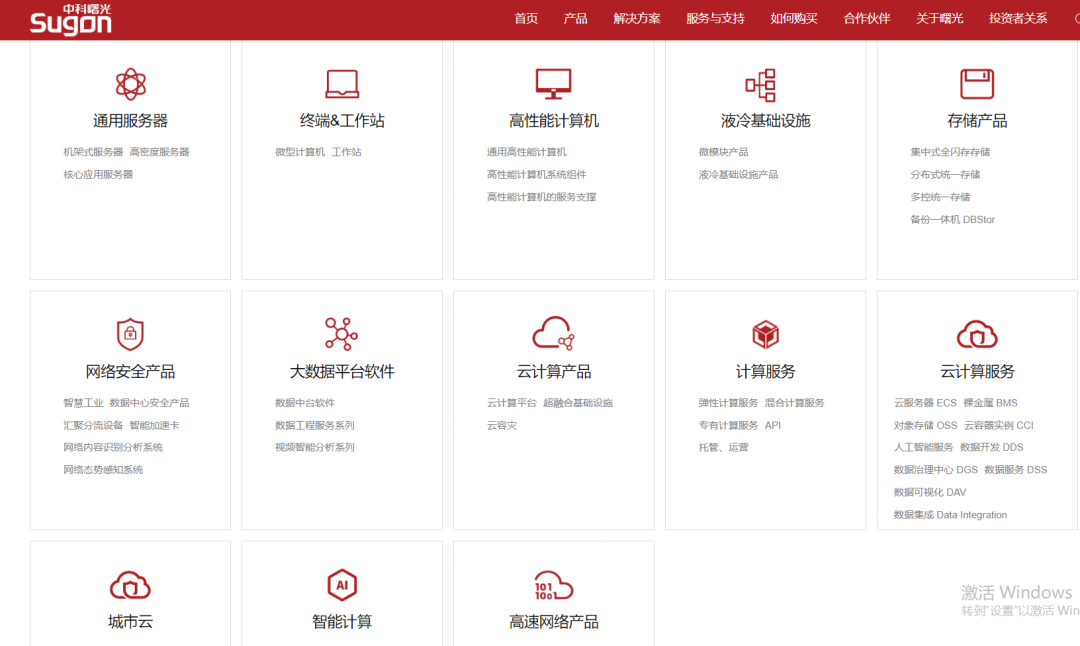1080x646 pixels.
Task: Open the 云服务器 ECS link
Action: click(x=925, y=403)
